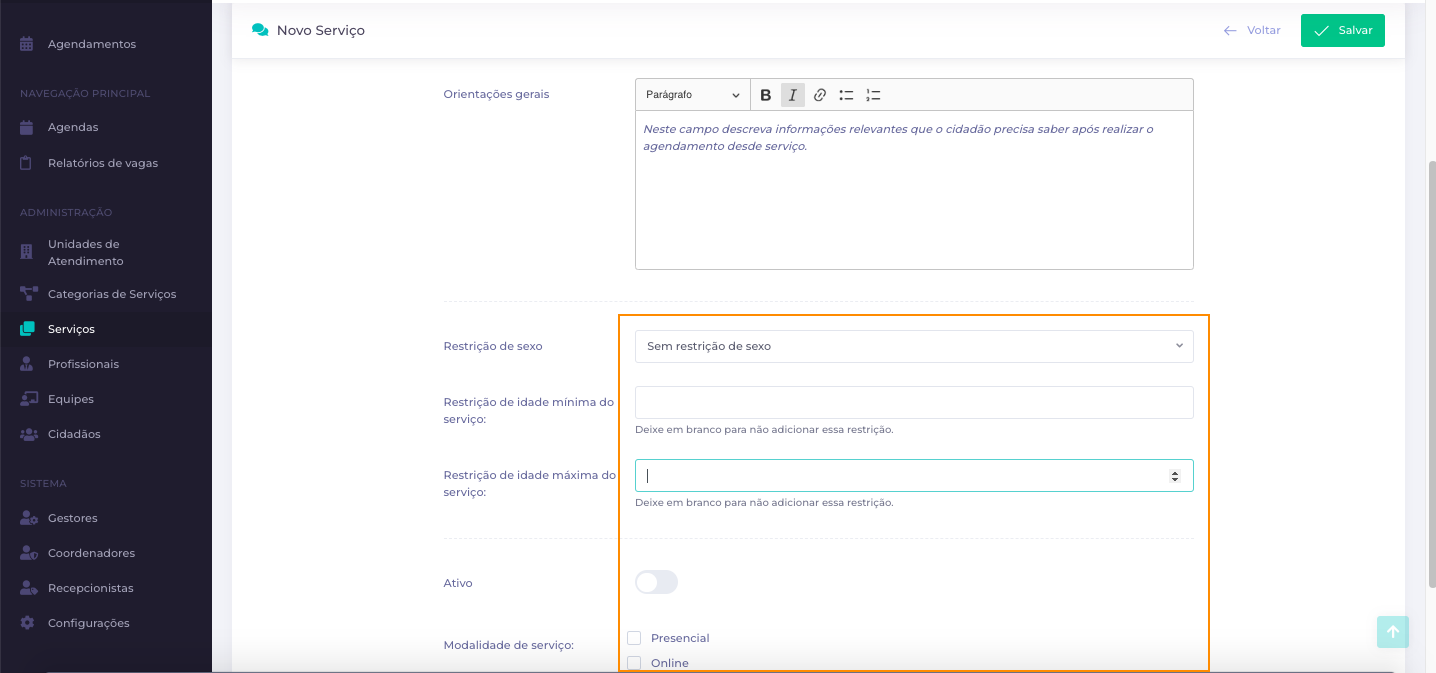The width and height of the screenshot is (1436, 673).
Task: Click the Unidades de Atendimento building icon
Action: pyautogui.click(x=27, y=252)
